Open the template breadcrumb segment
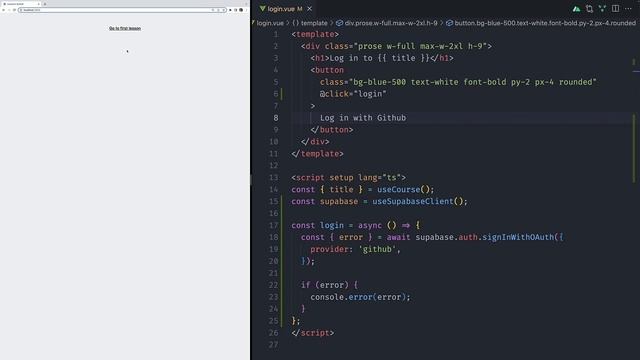Screen dimensions: 640x360 pos(310,23)
